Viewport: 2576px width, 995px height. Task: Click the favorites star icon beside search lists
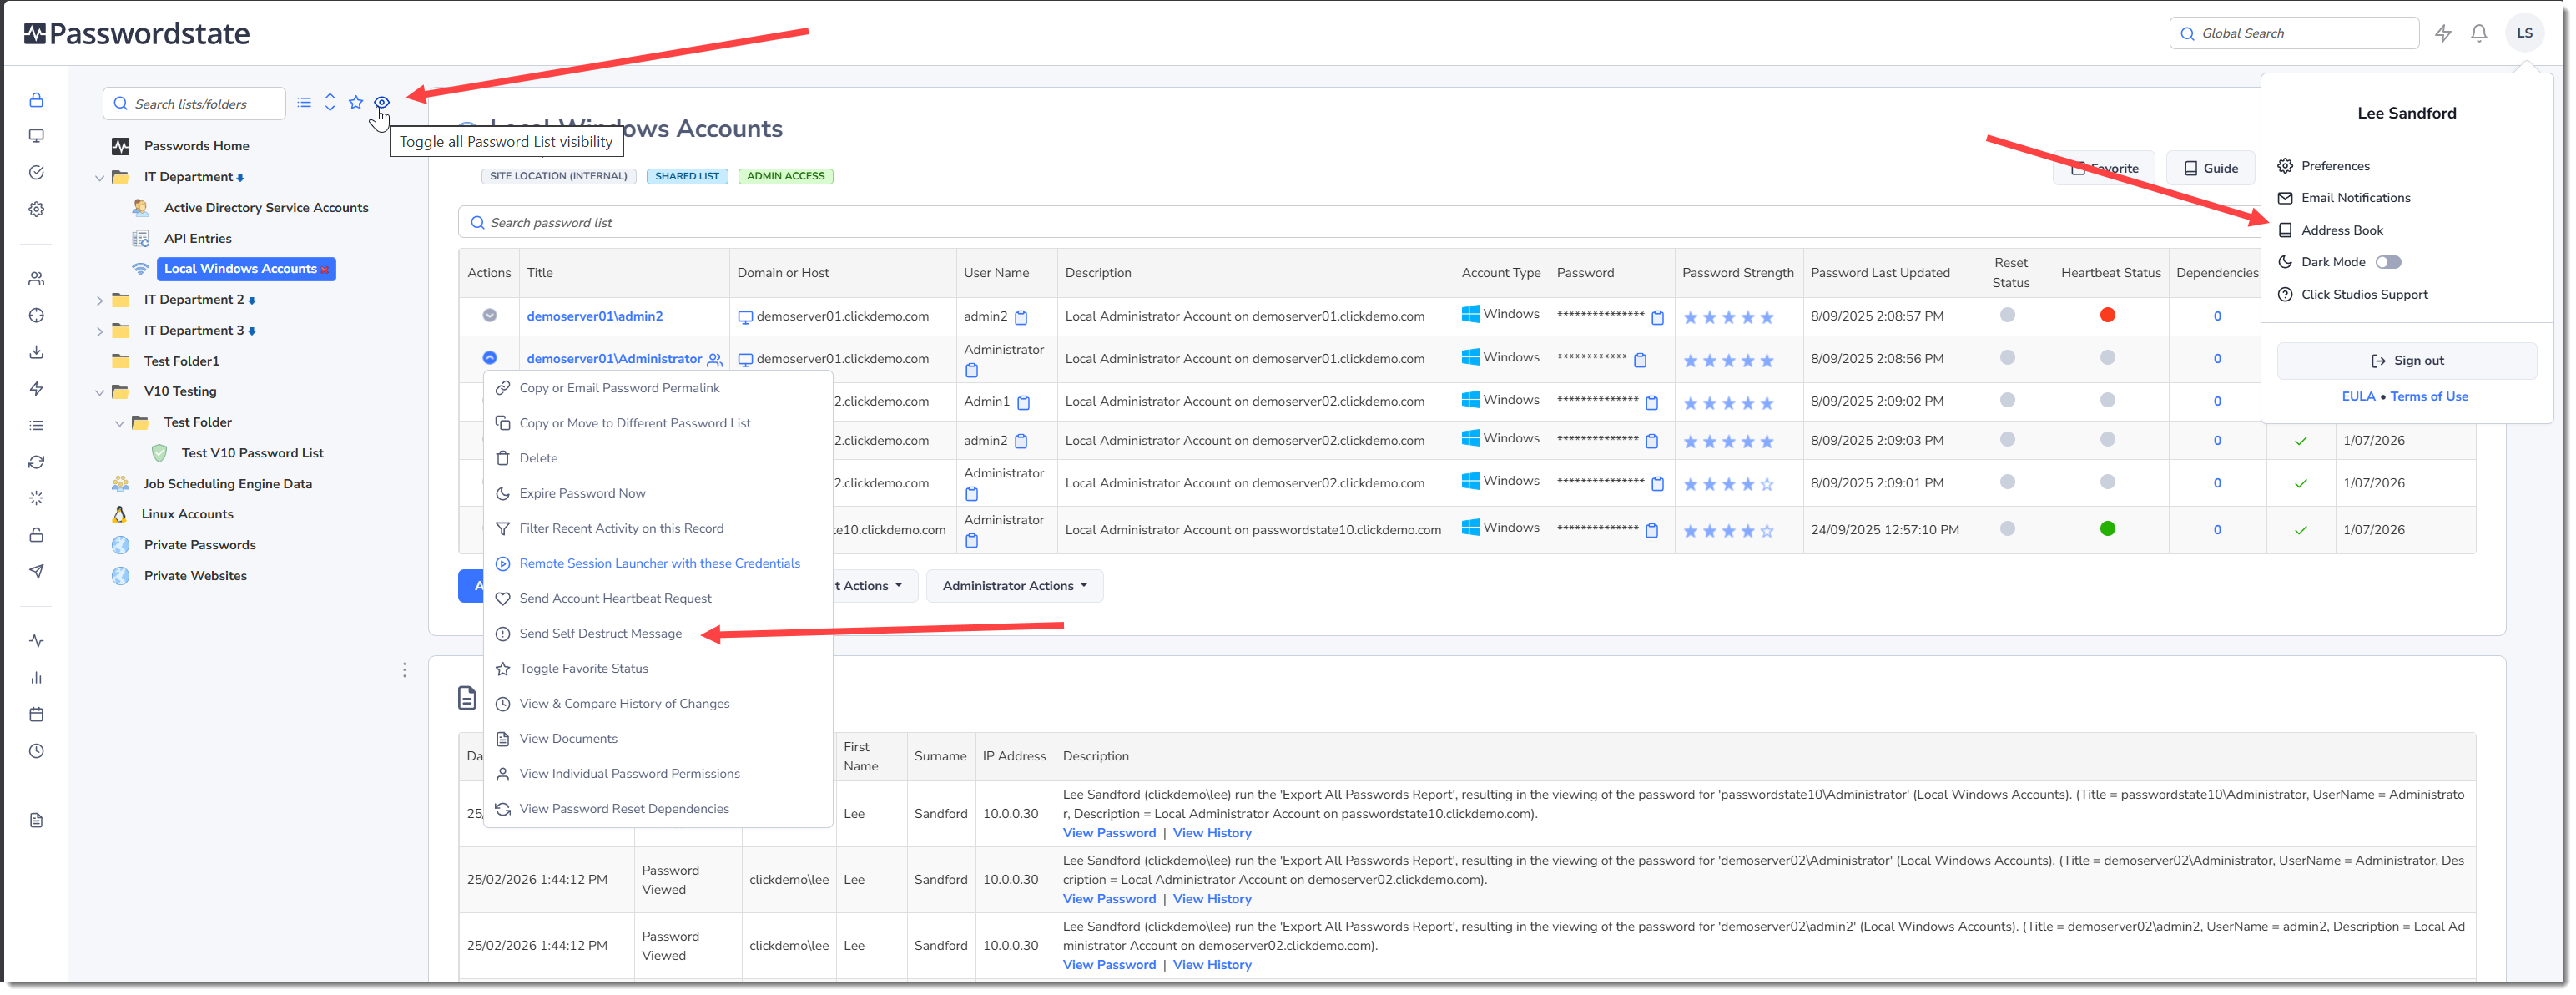(x=356, y=102)
